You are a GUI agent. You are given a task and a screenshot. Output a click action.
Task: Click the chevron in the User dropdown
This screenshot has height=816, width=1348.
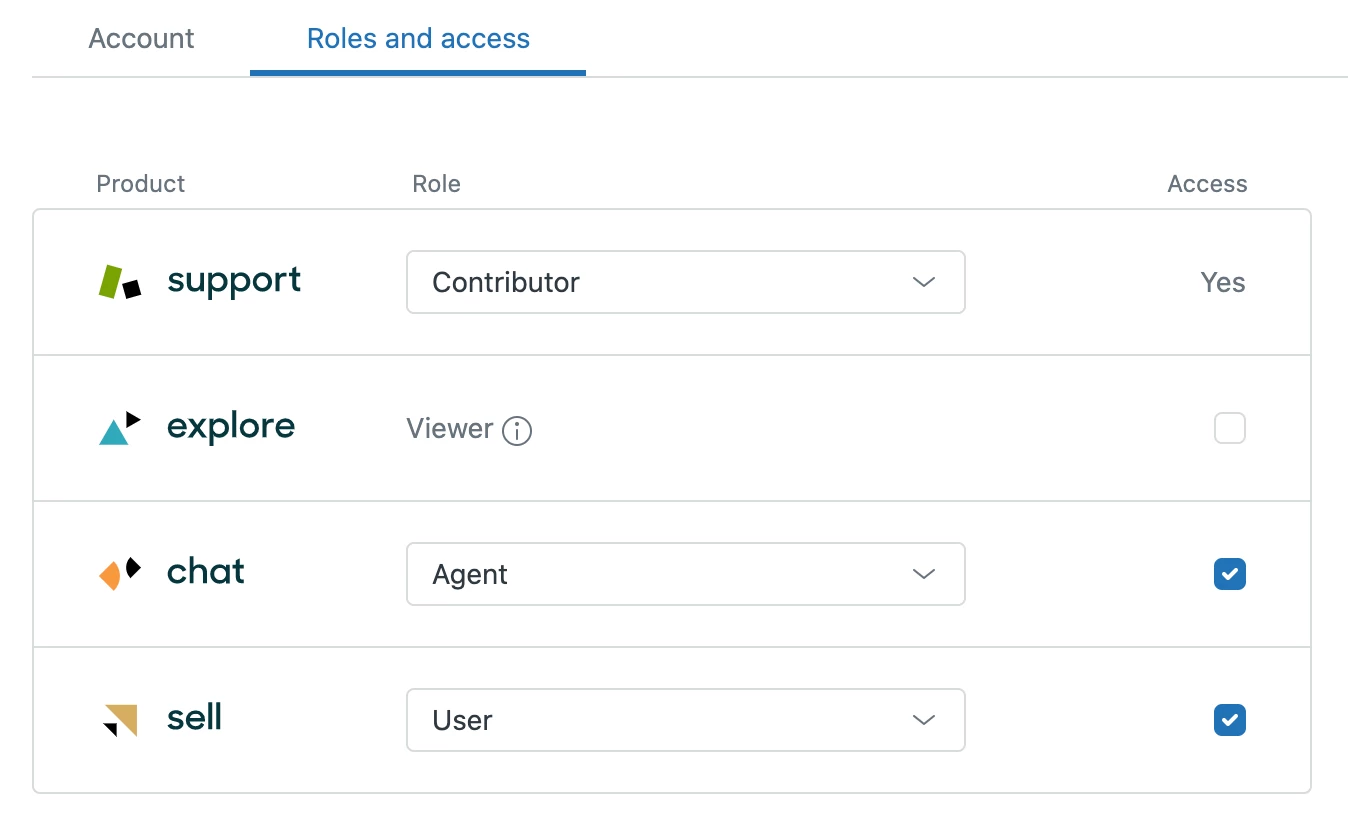[x=923, y=720]
